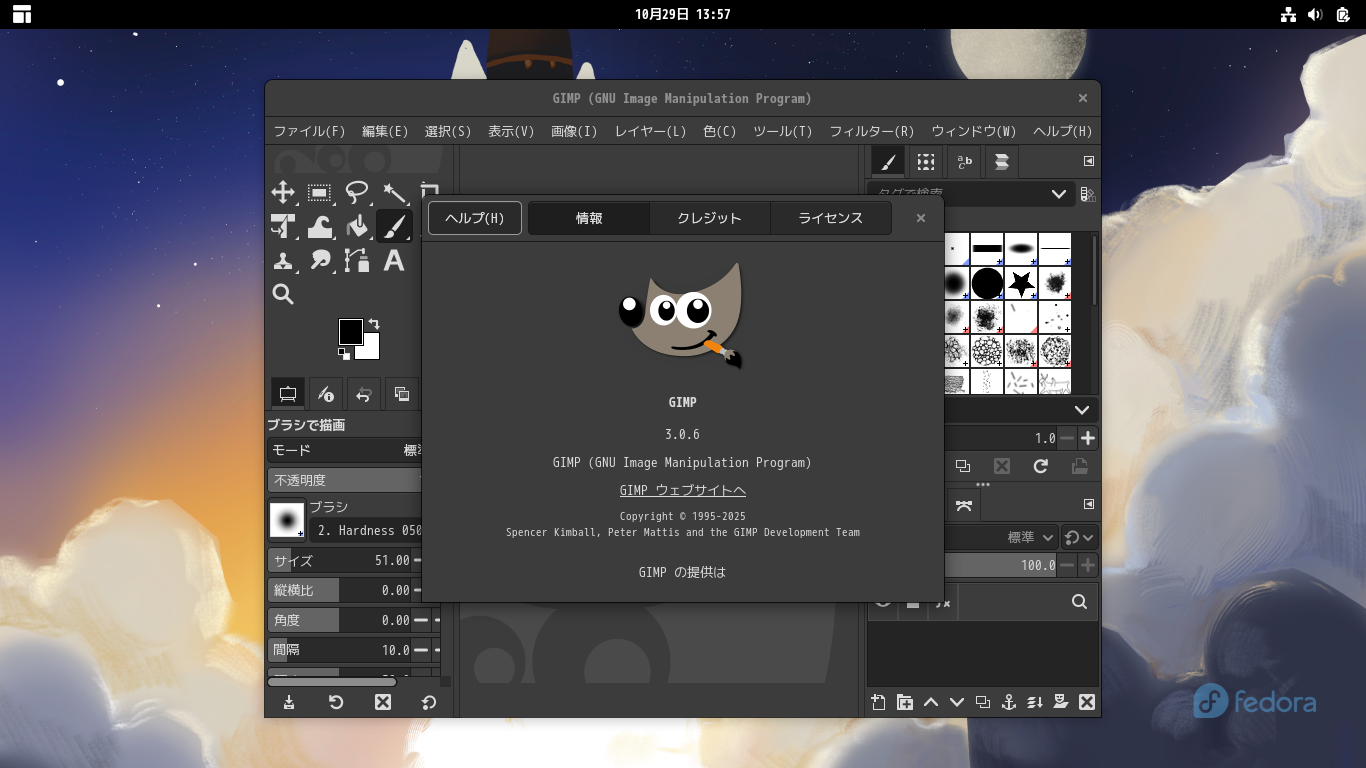The height and width of the screenshot is (768, 1366).
Task: Click the Paths tool
Action: (x=357, y=261)
